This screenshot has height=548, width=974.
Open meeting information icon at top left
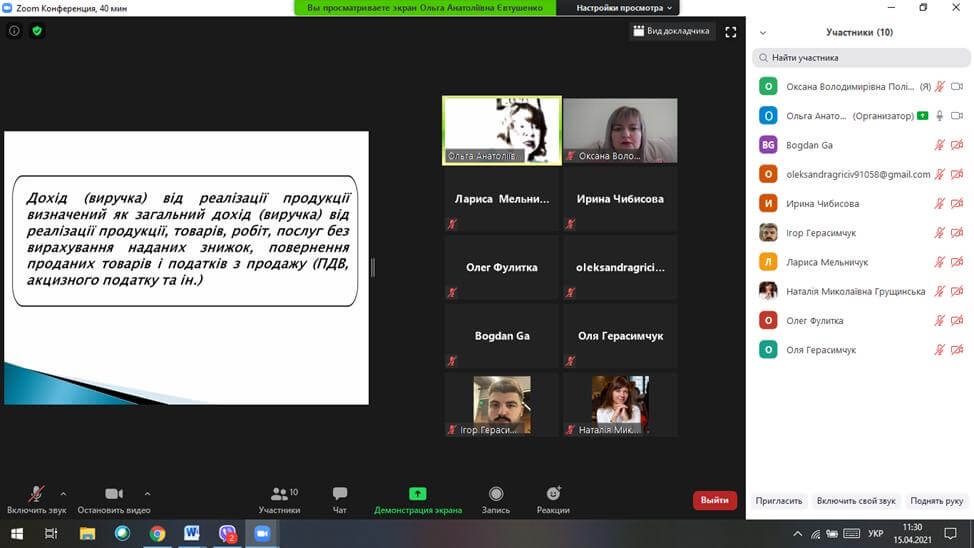pos(14,31)
